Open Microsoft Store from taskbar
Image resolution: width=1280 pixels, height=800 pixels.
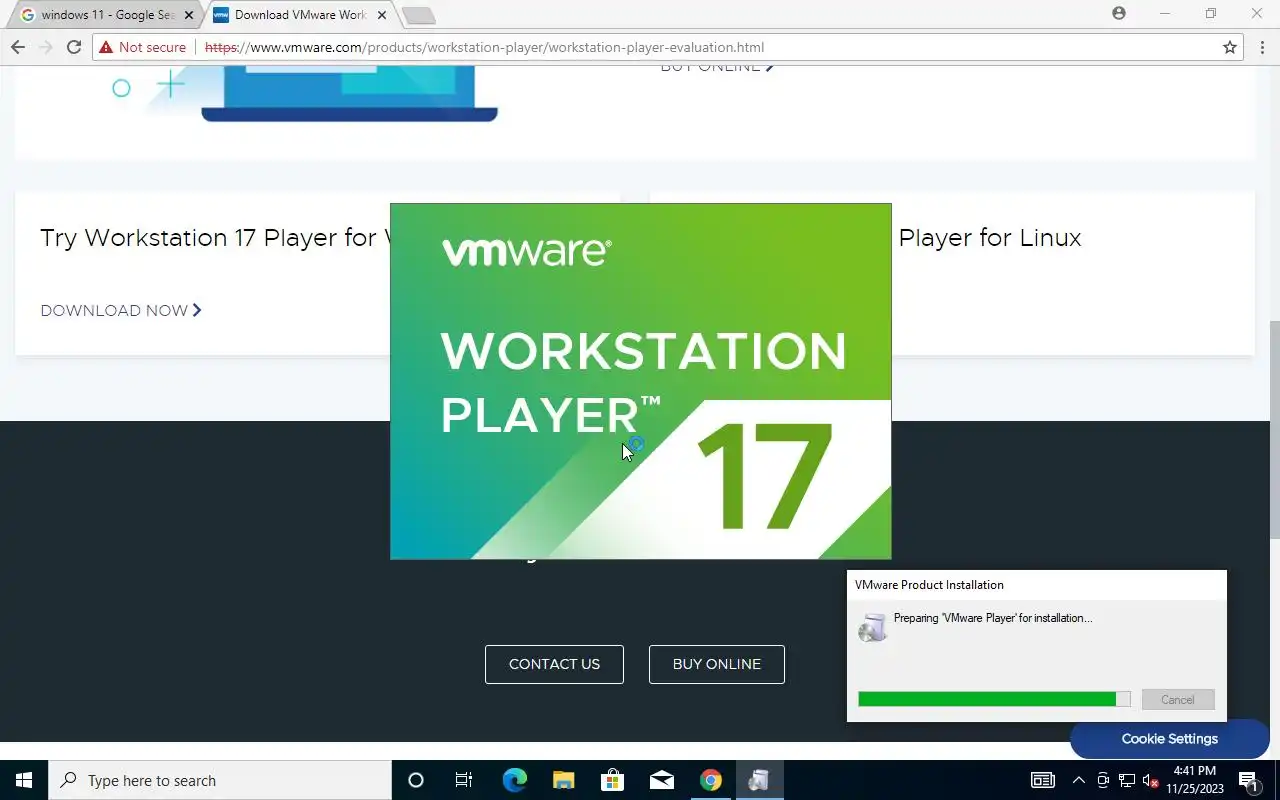[612, 780]
